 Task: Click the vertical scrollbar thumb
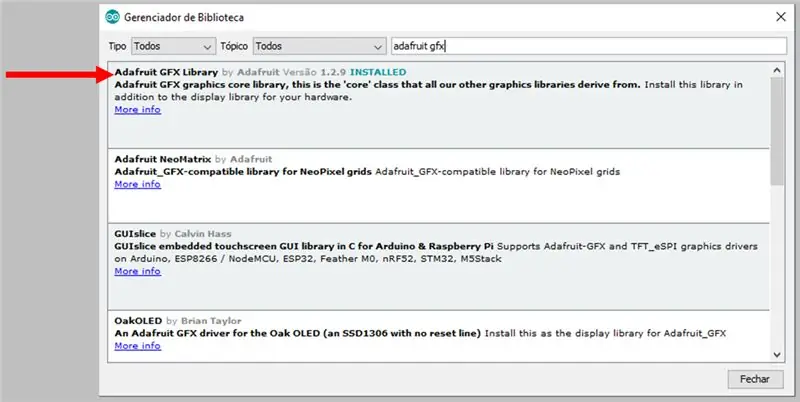(x=777, y=131)
